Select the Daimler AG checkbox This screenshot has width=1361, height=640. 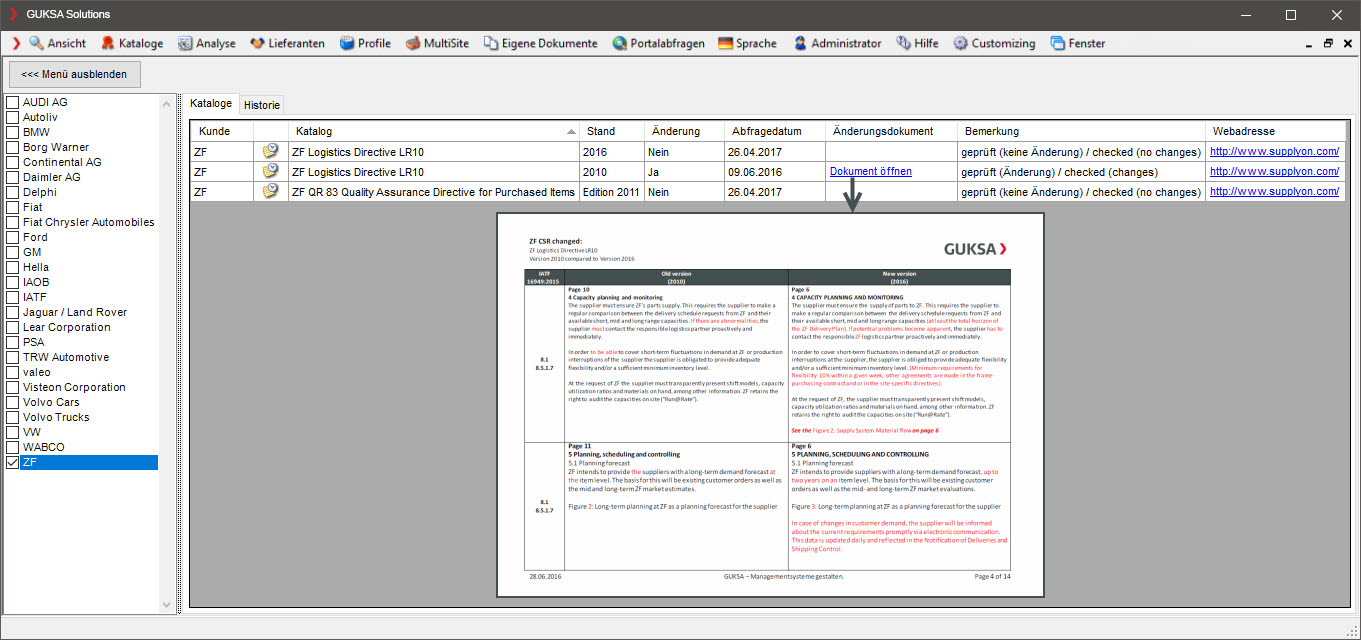click(x=13, y=177)
